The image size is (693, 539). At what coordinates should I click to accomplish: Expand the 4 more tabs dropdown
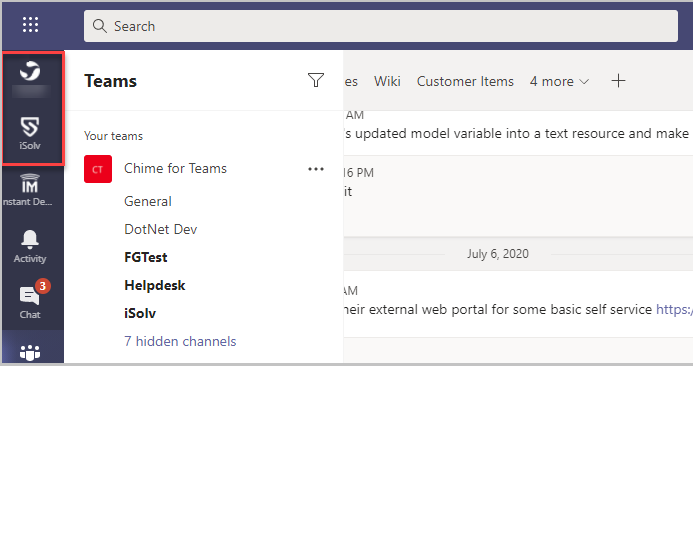(x=559, y=81)
